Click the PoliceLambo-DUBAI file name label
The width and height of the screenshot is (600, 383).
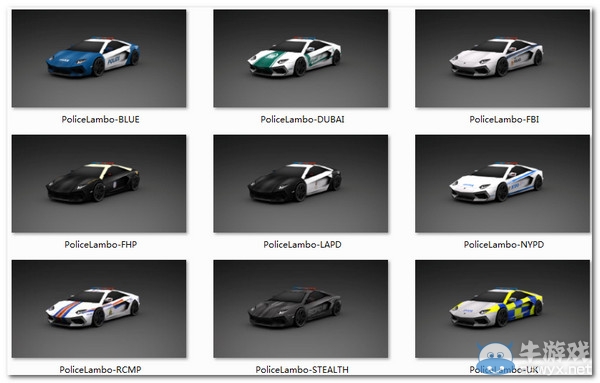point(302,119)
